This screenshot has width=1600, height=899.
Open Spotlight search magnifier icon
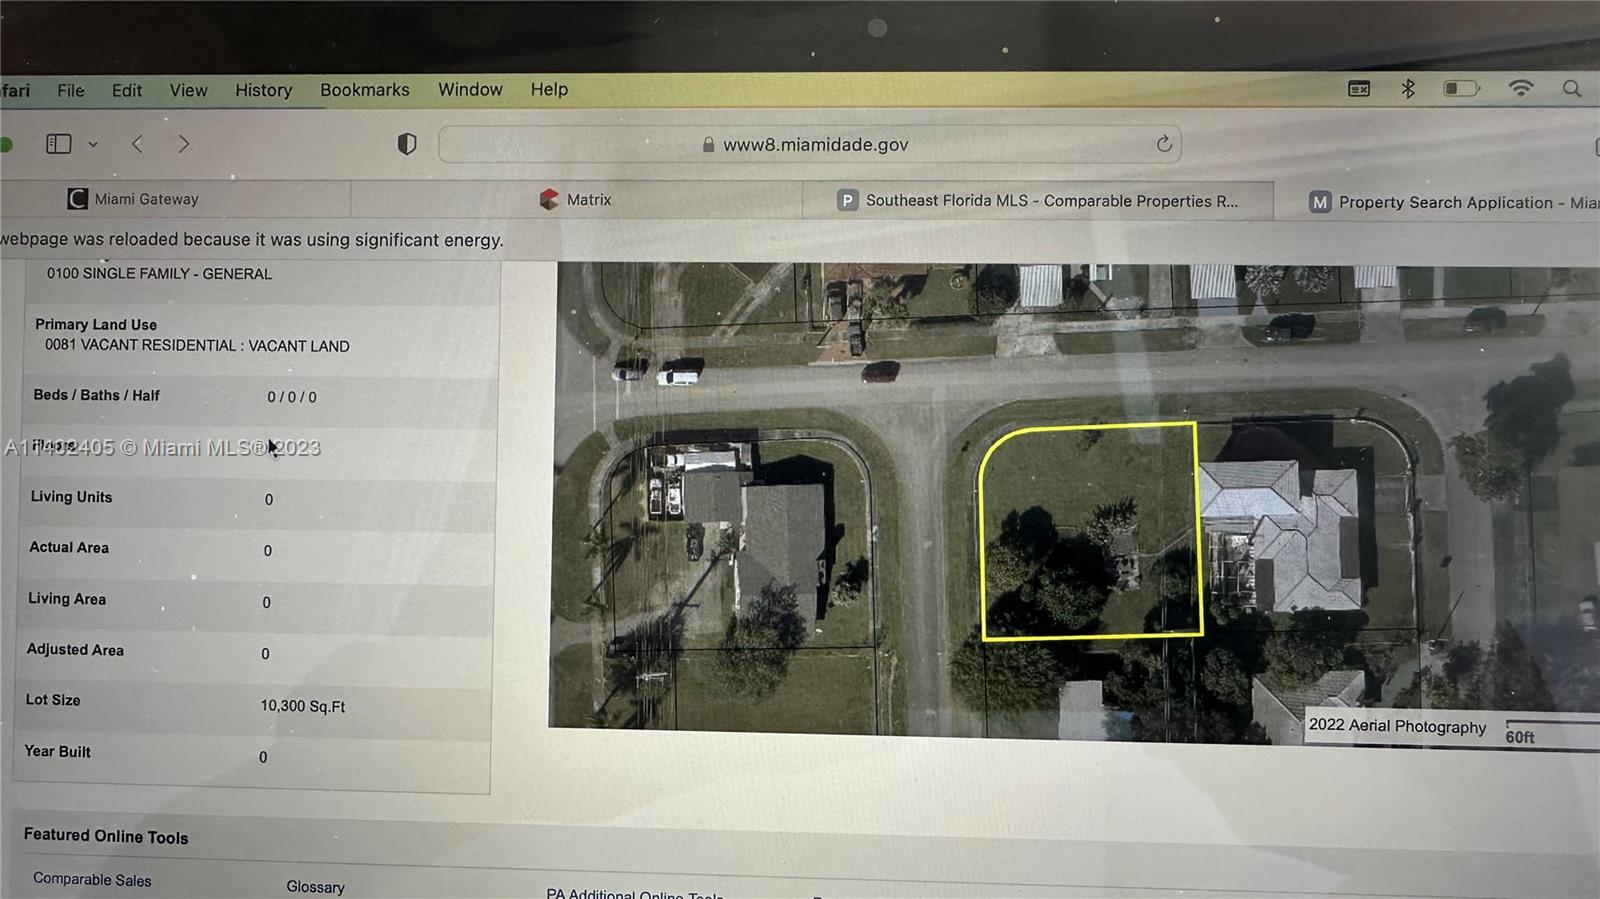coord(1572,89)
